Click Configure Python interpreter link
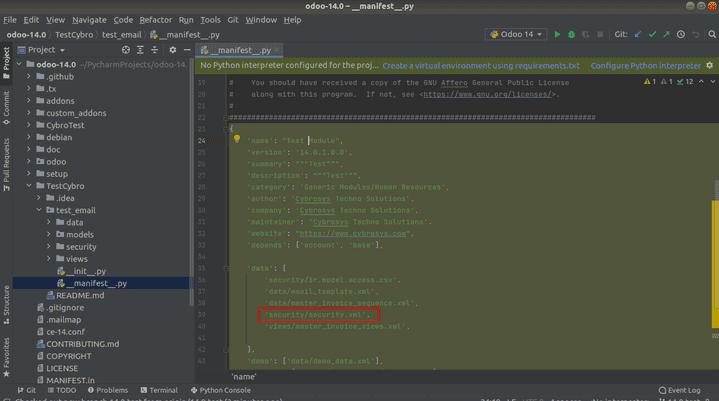This screenshot has width=719, height=401. [646, 66]
